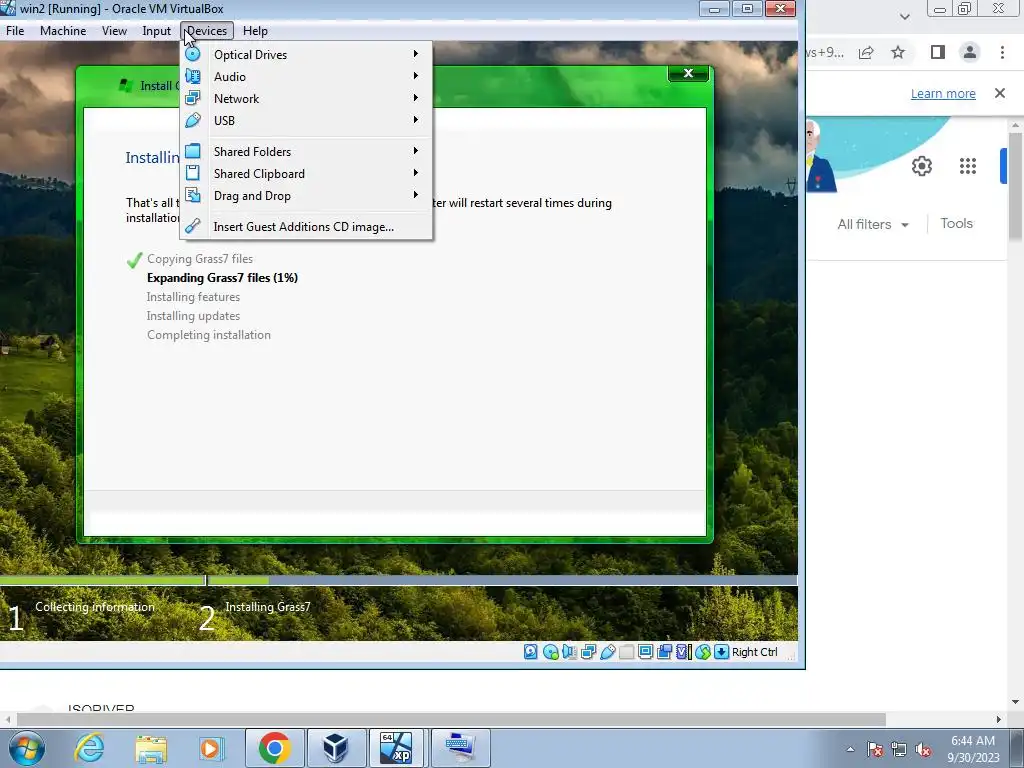Open Google settings gear in Chrome
Viewport: 1024px width, 768px height.
[x=921, y=166]
